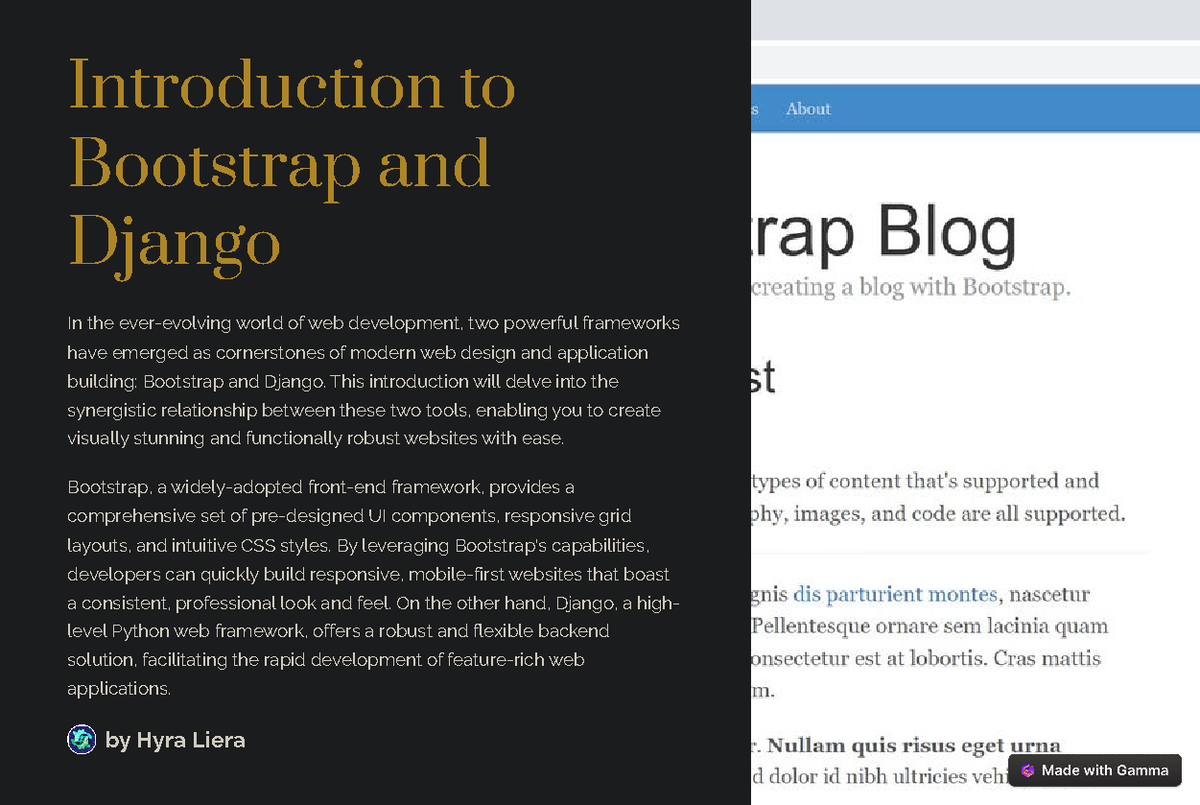
Task: Click the Gamma logo icon in the badge
Action: click(1028, 770)
